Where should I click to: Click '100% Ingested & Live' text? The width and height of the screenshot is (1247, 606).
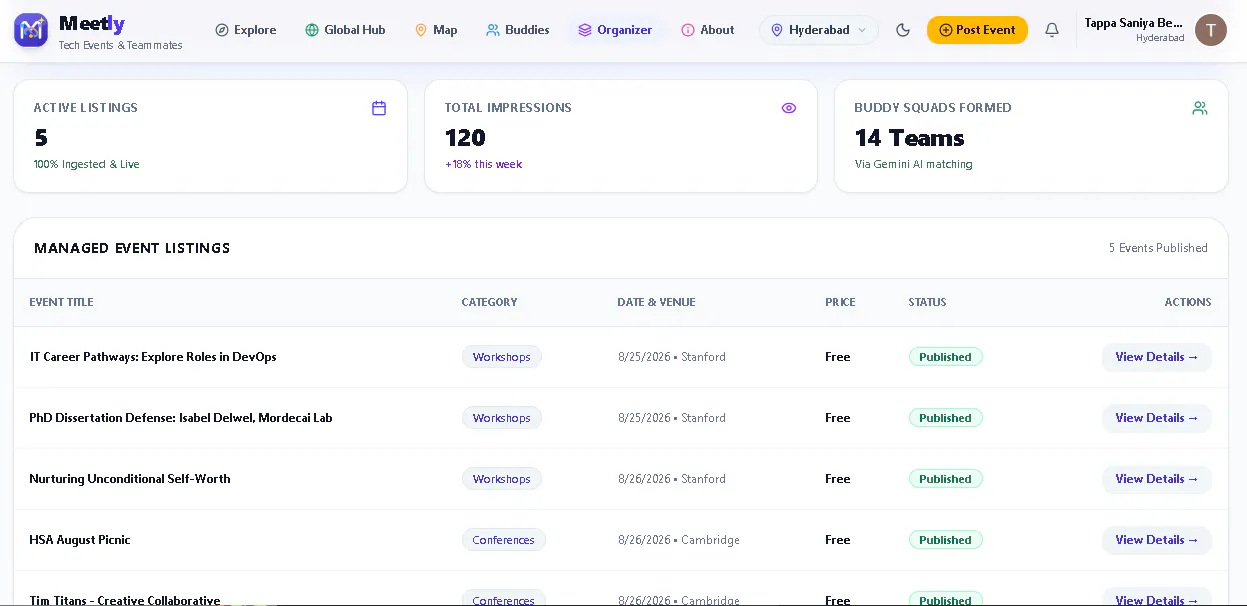point(87,164)
